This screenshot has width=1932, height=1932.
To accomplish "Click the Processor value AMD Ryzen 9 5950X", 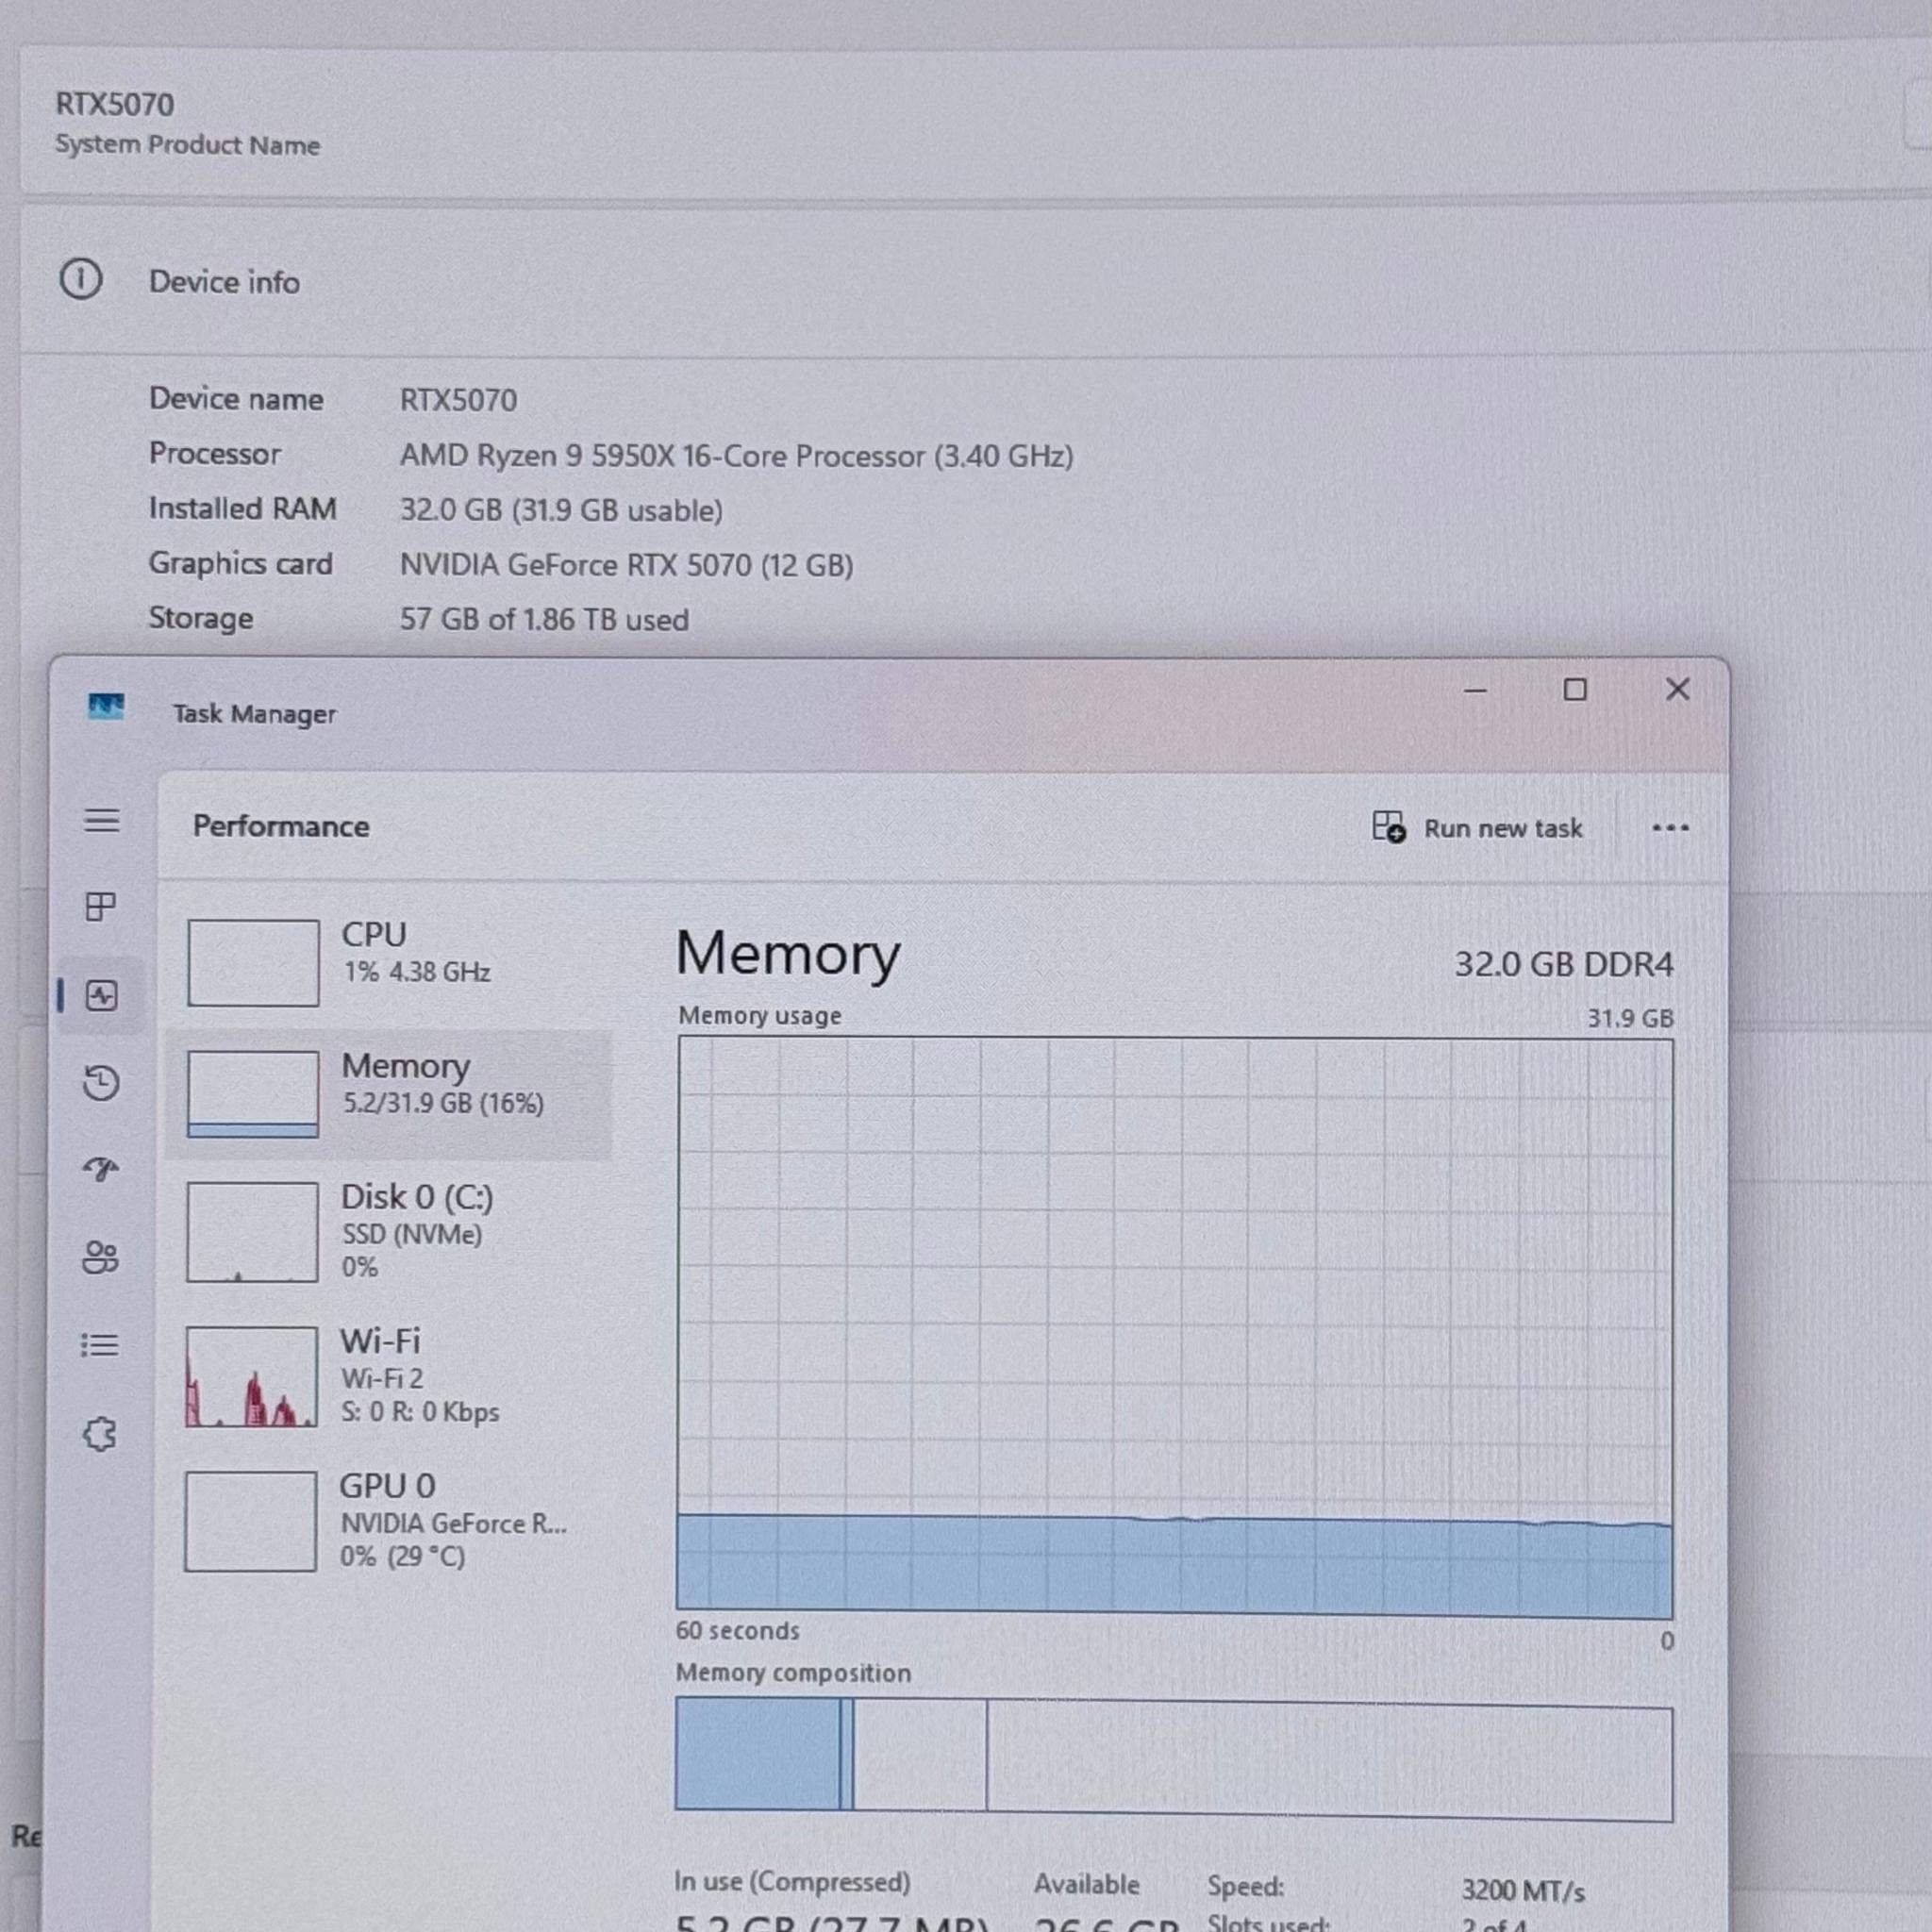I will (736, 456).
